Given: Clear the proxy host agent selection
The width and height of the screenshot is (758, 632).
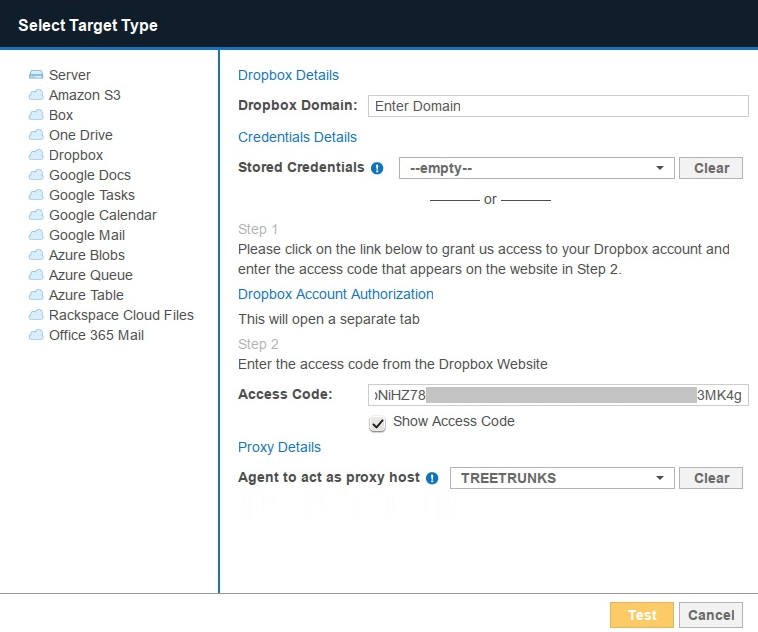Looking at the screenshot, I should [x=711, y=478].
